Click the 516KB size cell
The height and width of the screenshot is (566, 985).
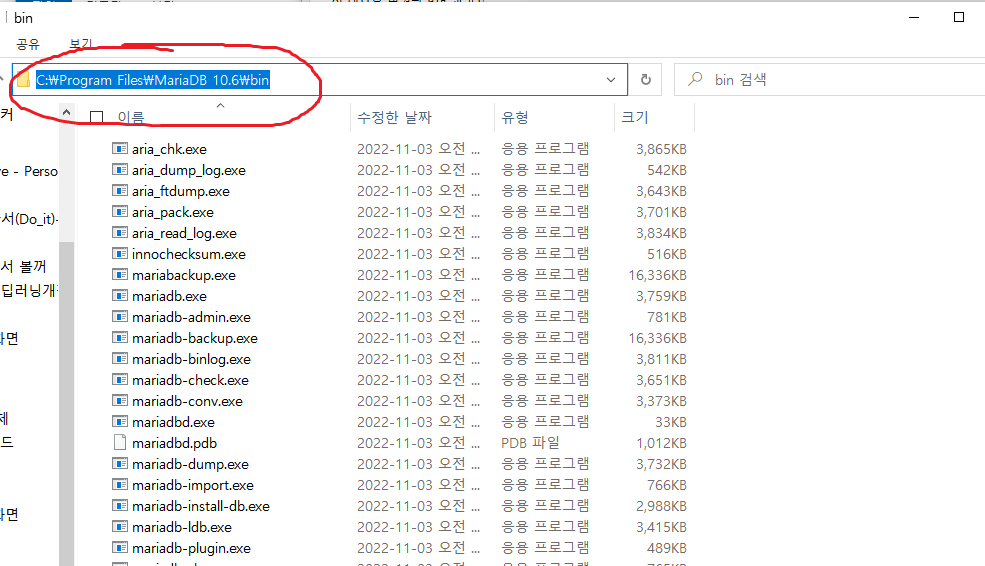coord(667,254)
